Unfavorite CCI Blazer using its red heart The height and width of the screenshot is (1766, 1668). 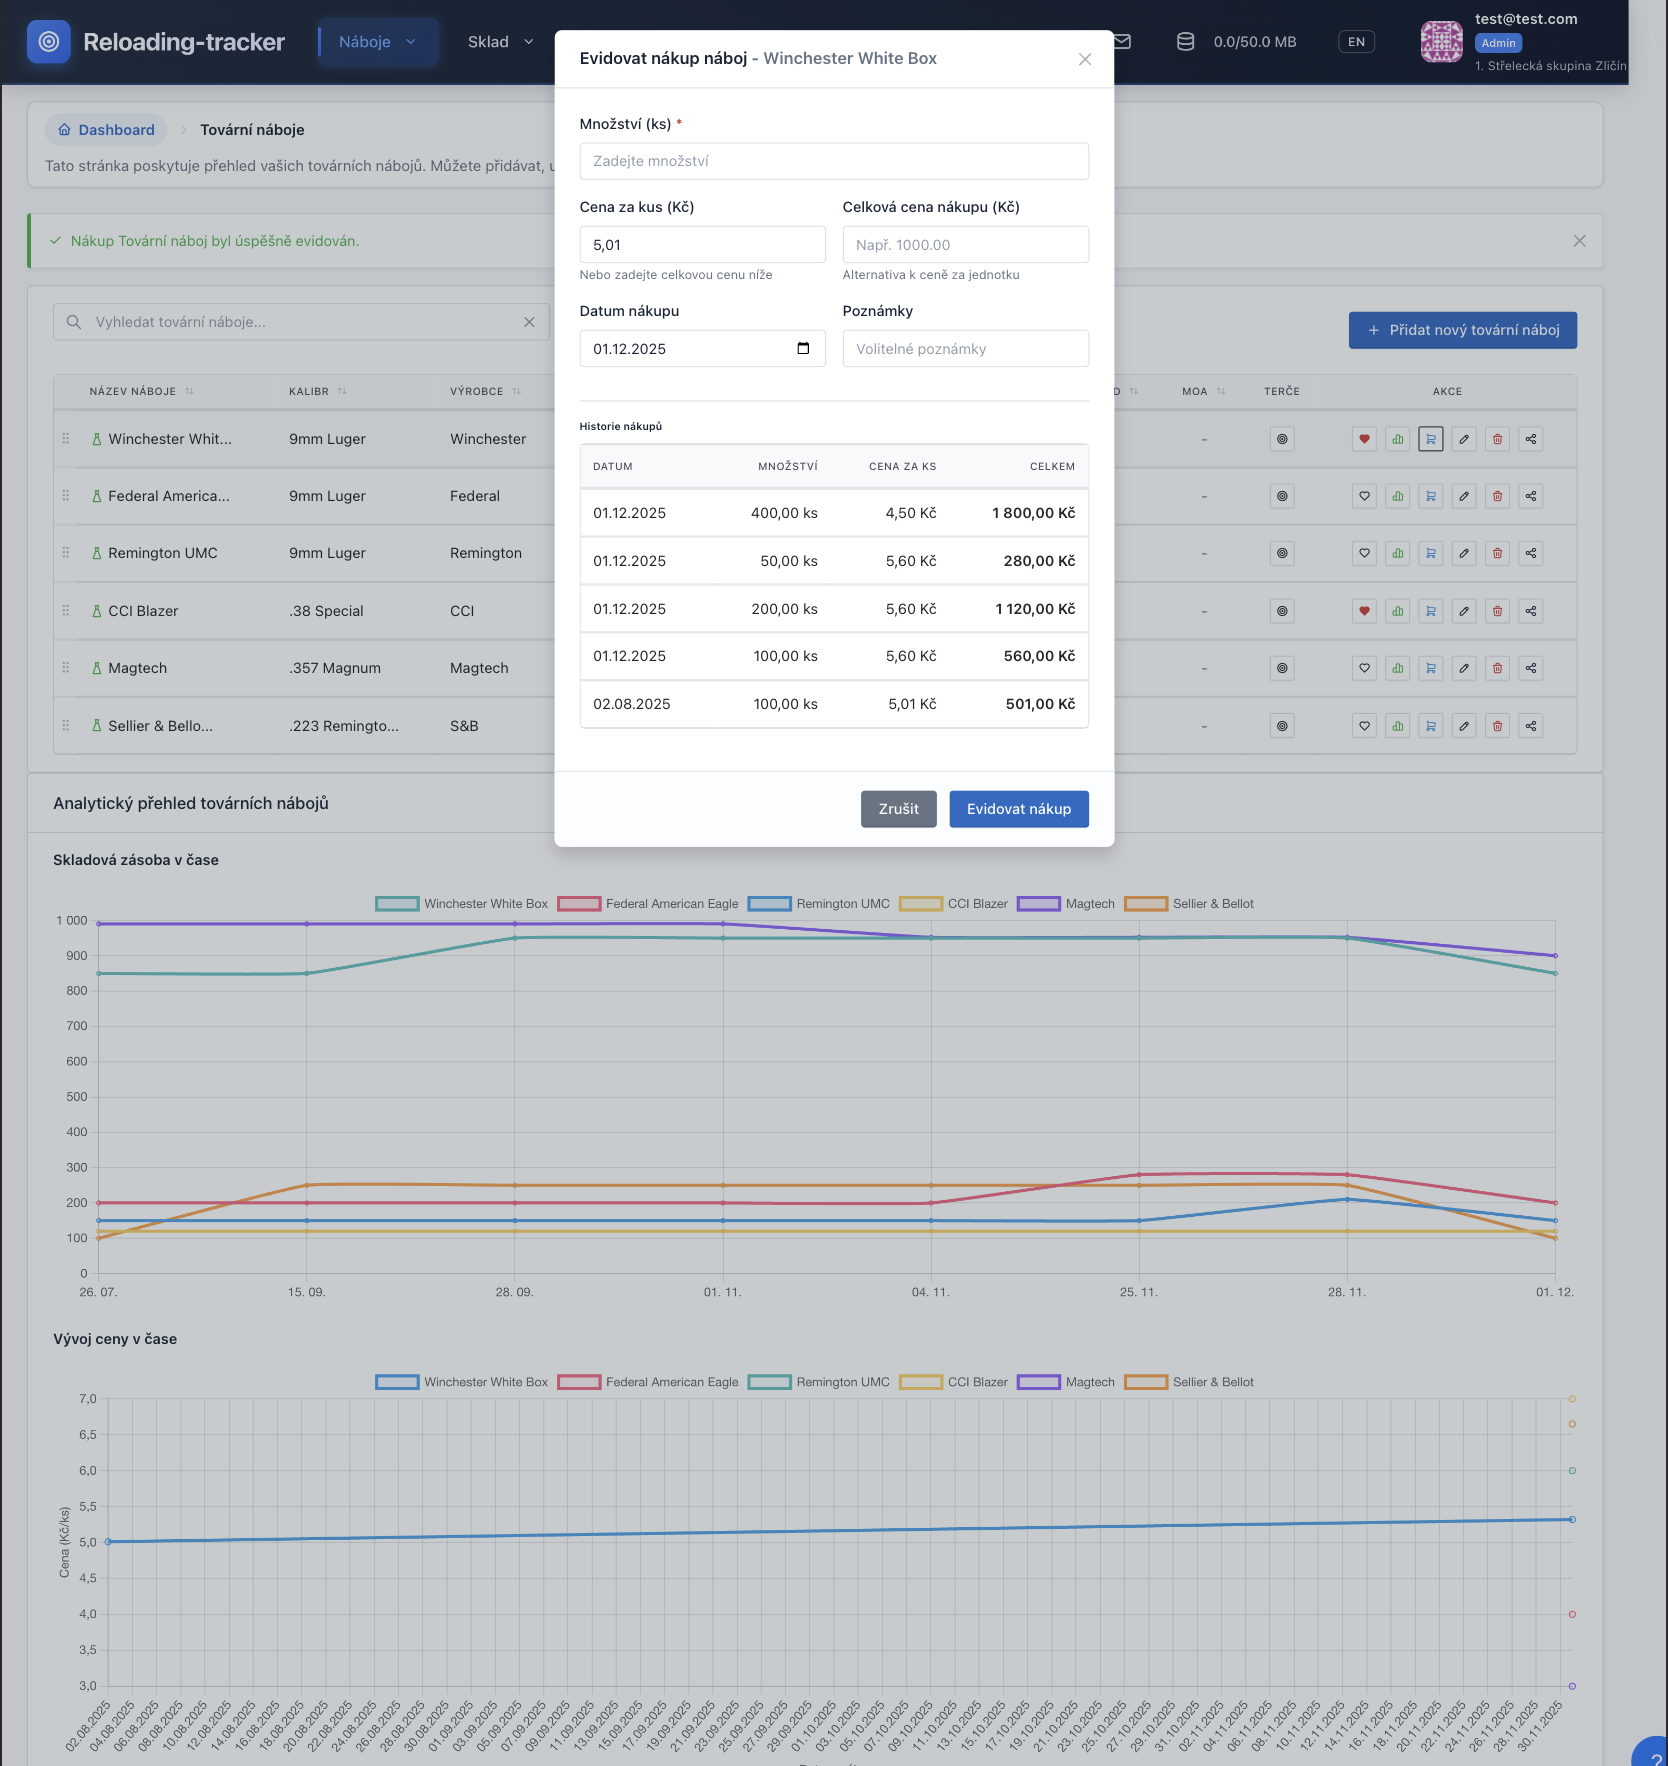(x=1364, y=611)
